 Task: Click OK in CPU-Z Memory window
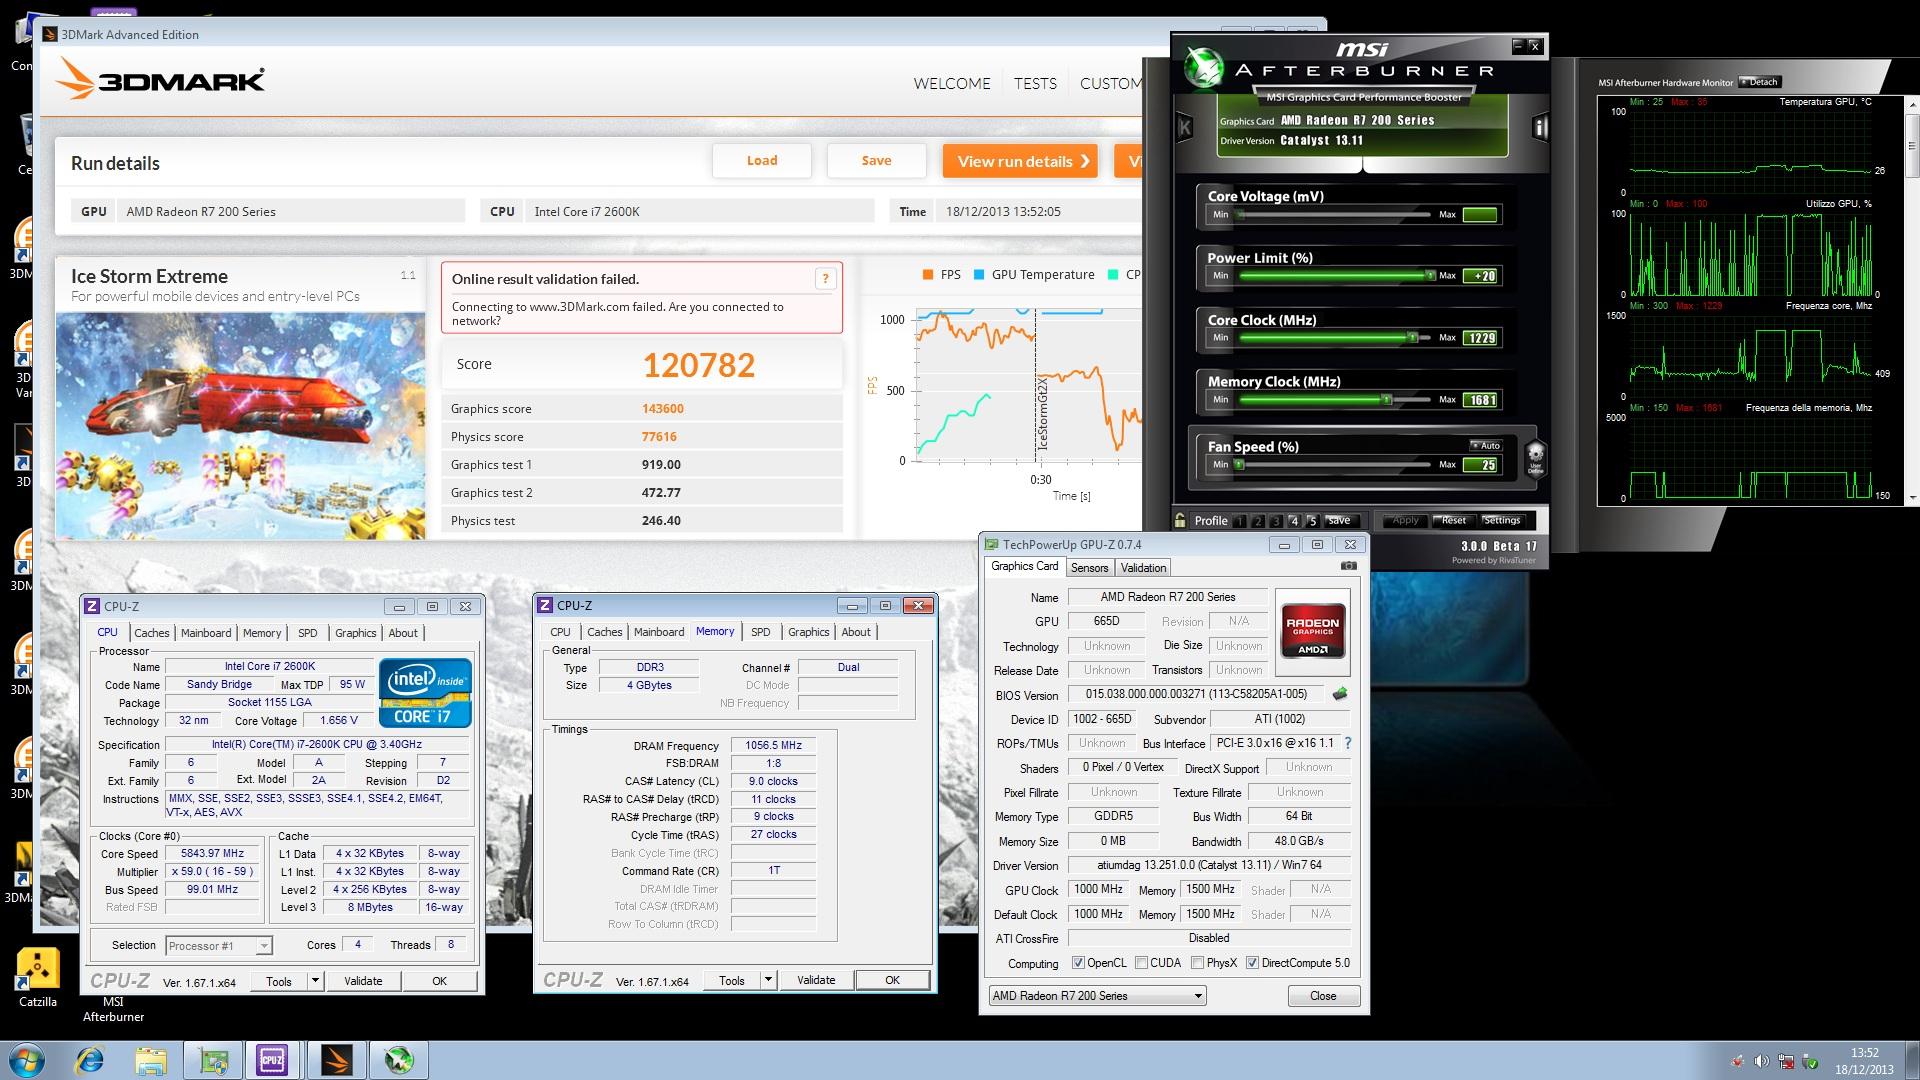point(892,981)
